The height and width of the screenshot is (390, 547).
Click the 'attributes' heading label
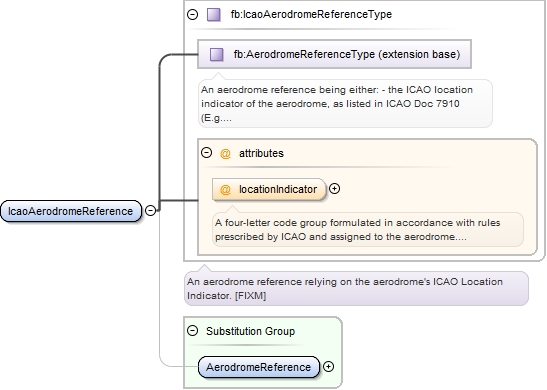261,153
